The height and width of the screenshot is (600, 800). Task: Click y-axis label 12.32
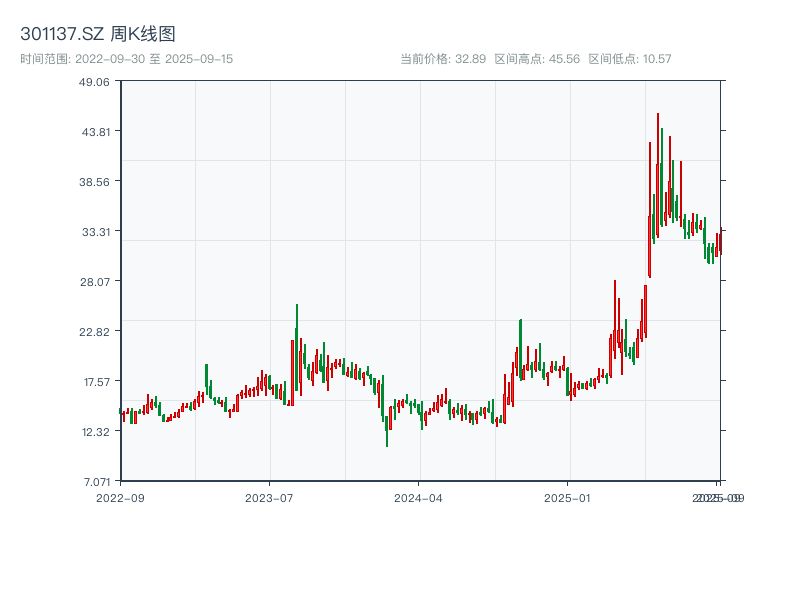pos(96,432)
